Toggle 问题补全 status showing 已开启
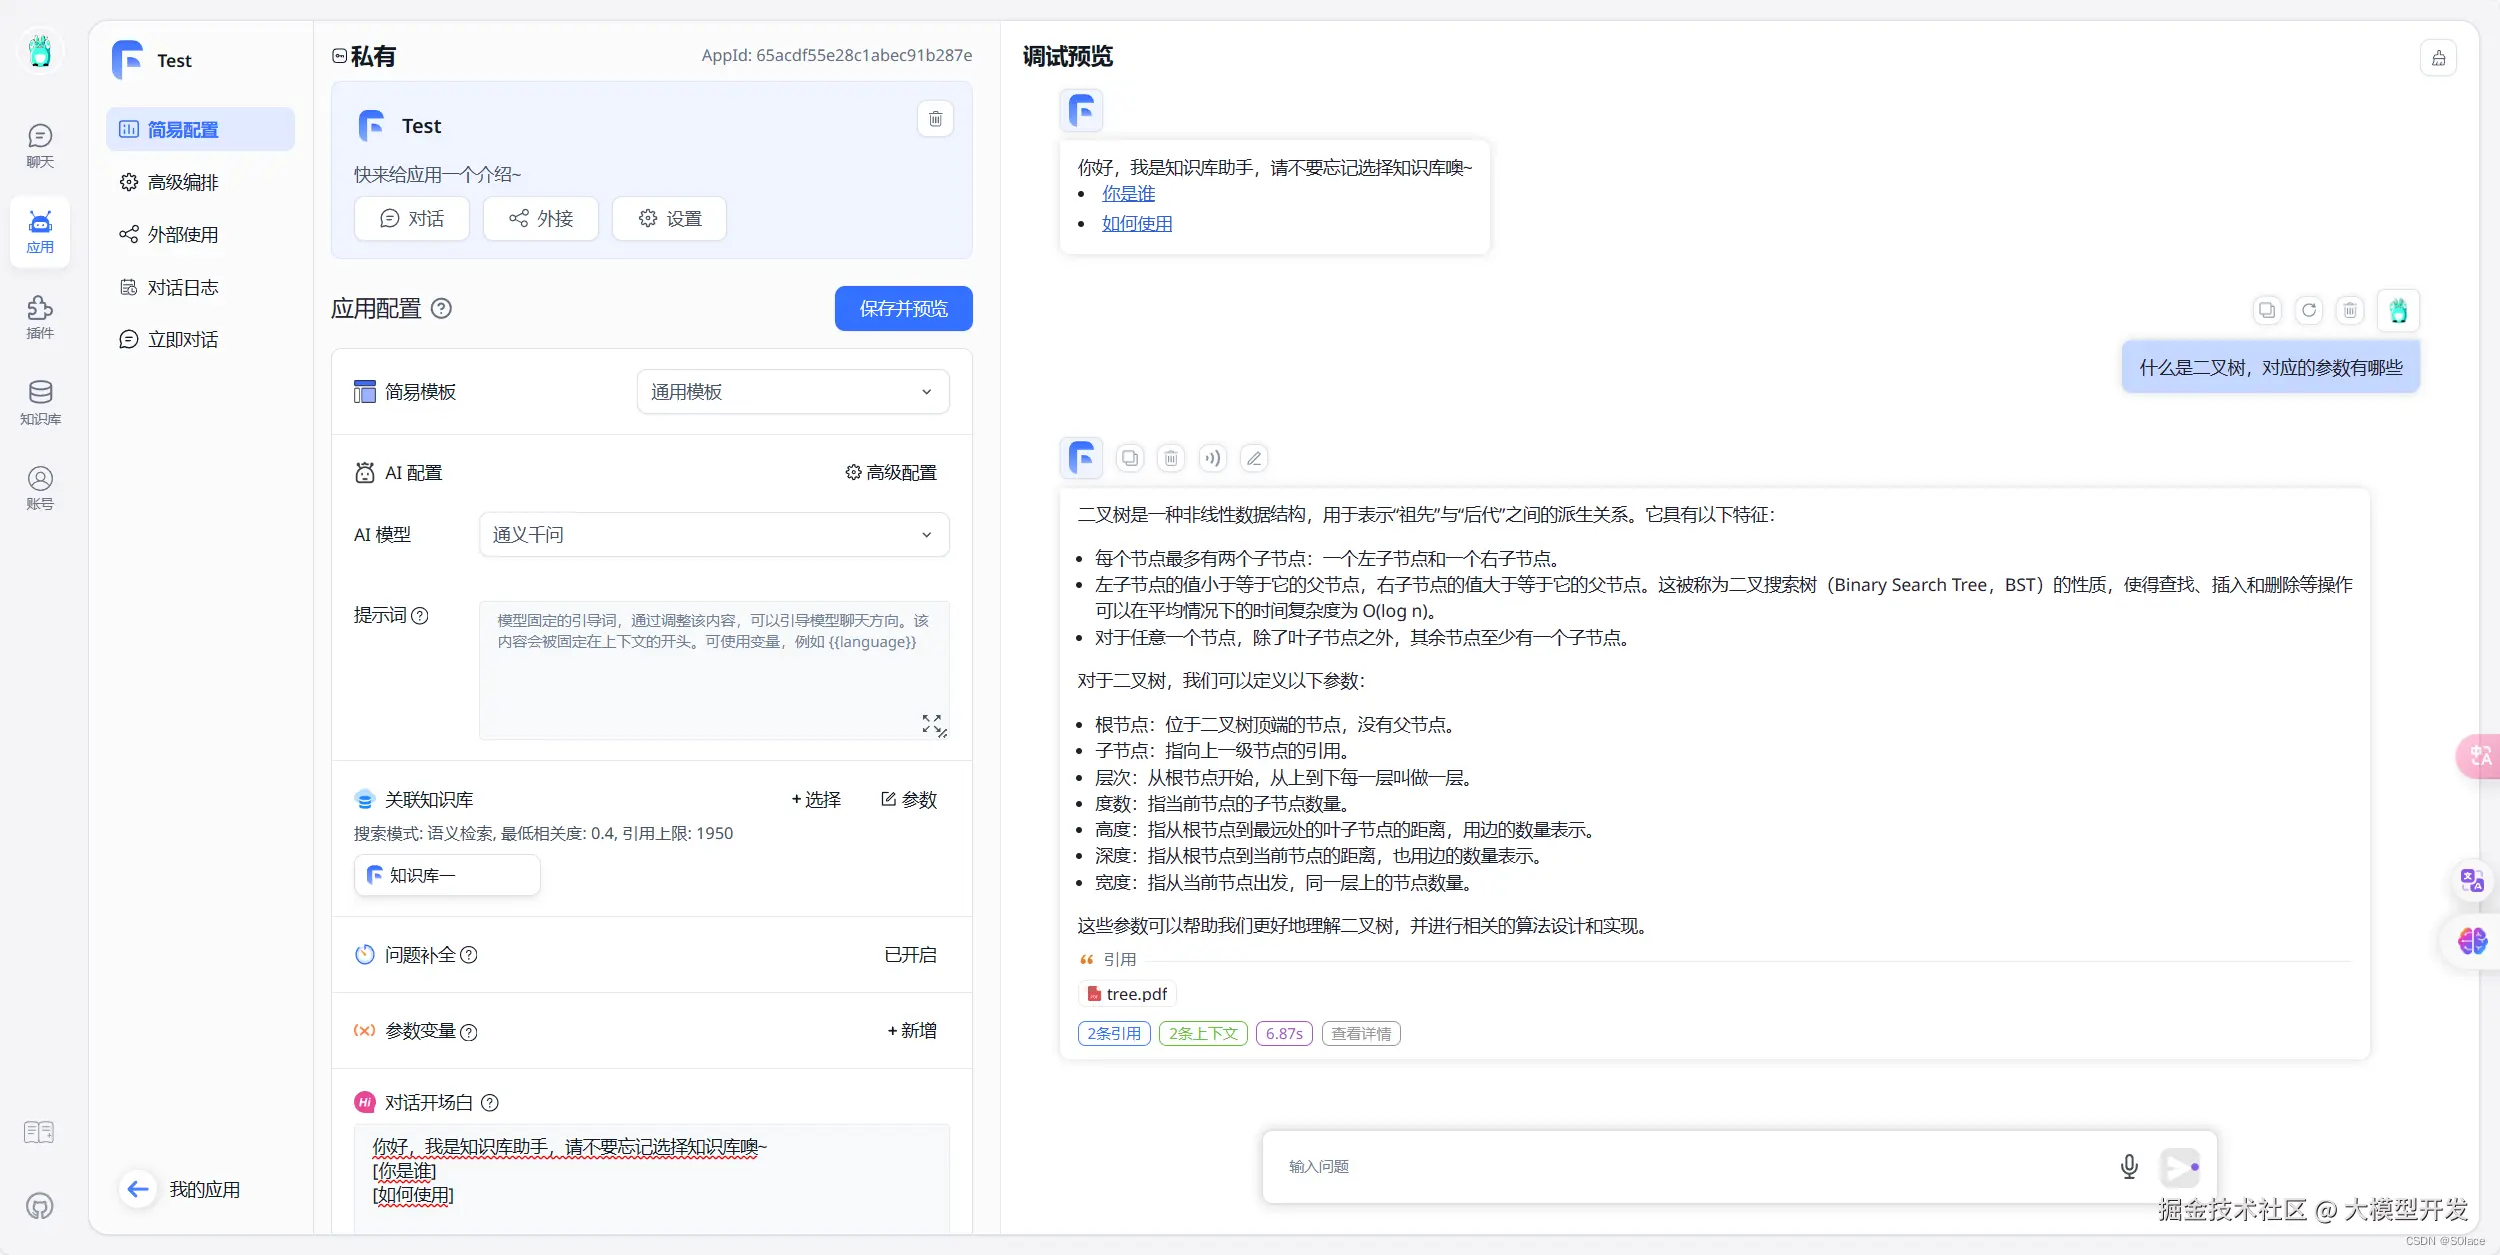 910,955
